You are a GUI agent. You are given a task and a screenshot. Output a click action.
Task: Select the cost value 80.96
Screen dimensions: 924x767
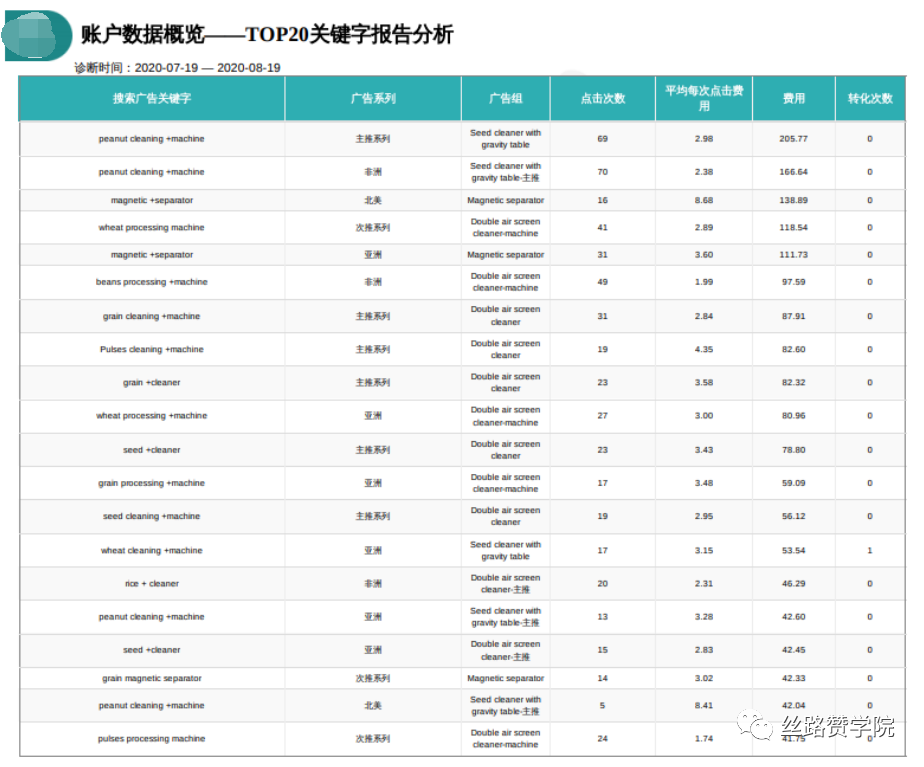tap(793, 415)
